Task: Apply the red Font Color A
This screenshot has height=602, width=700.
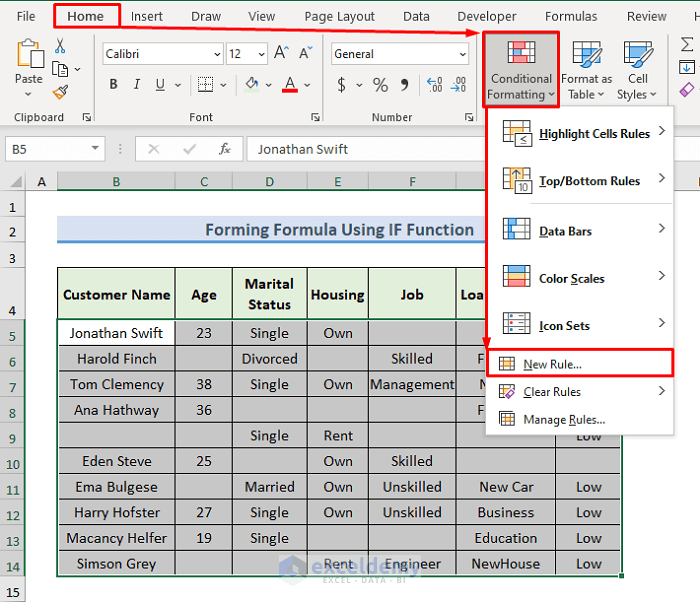Action: pos(290,84)
